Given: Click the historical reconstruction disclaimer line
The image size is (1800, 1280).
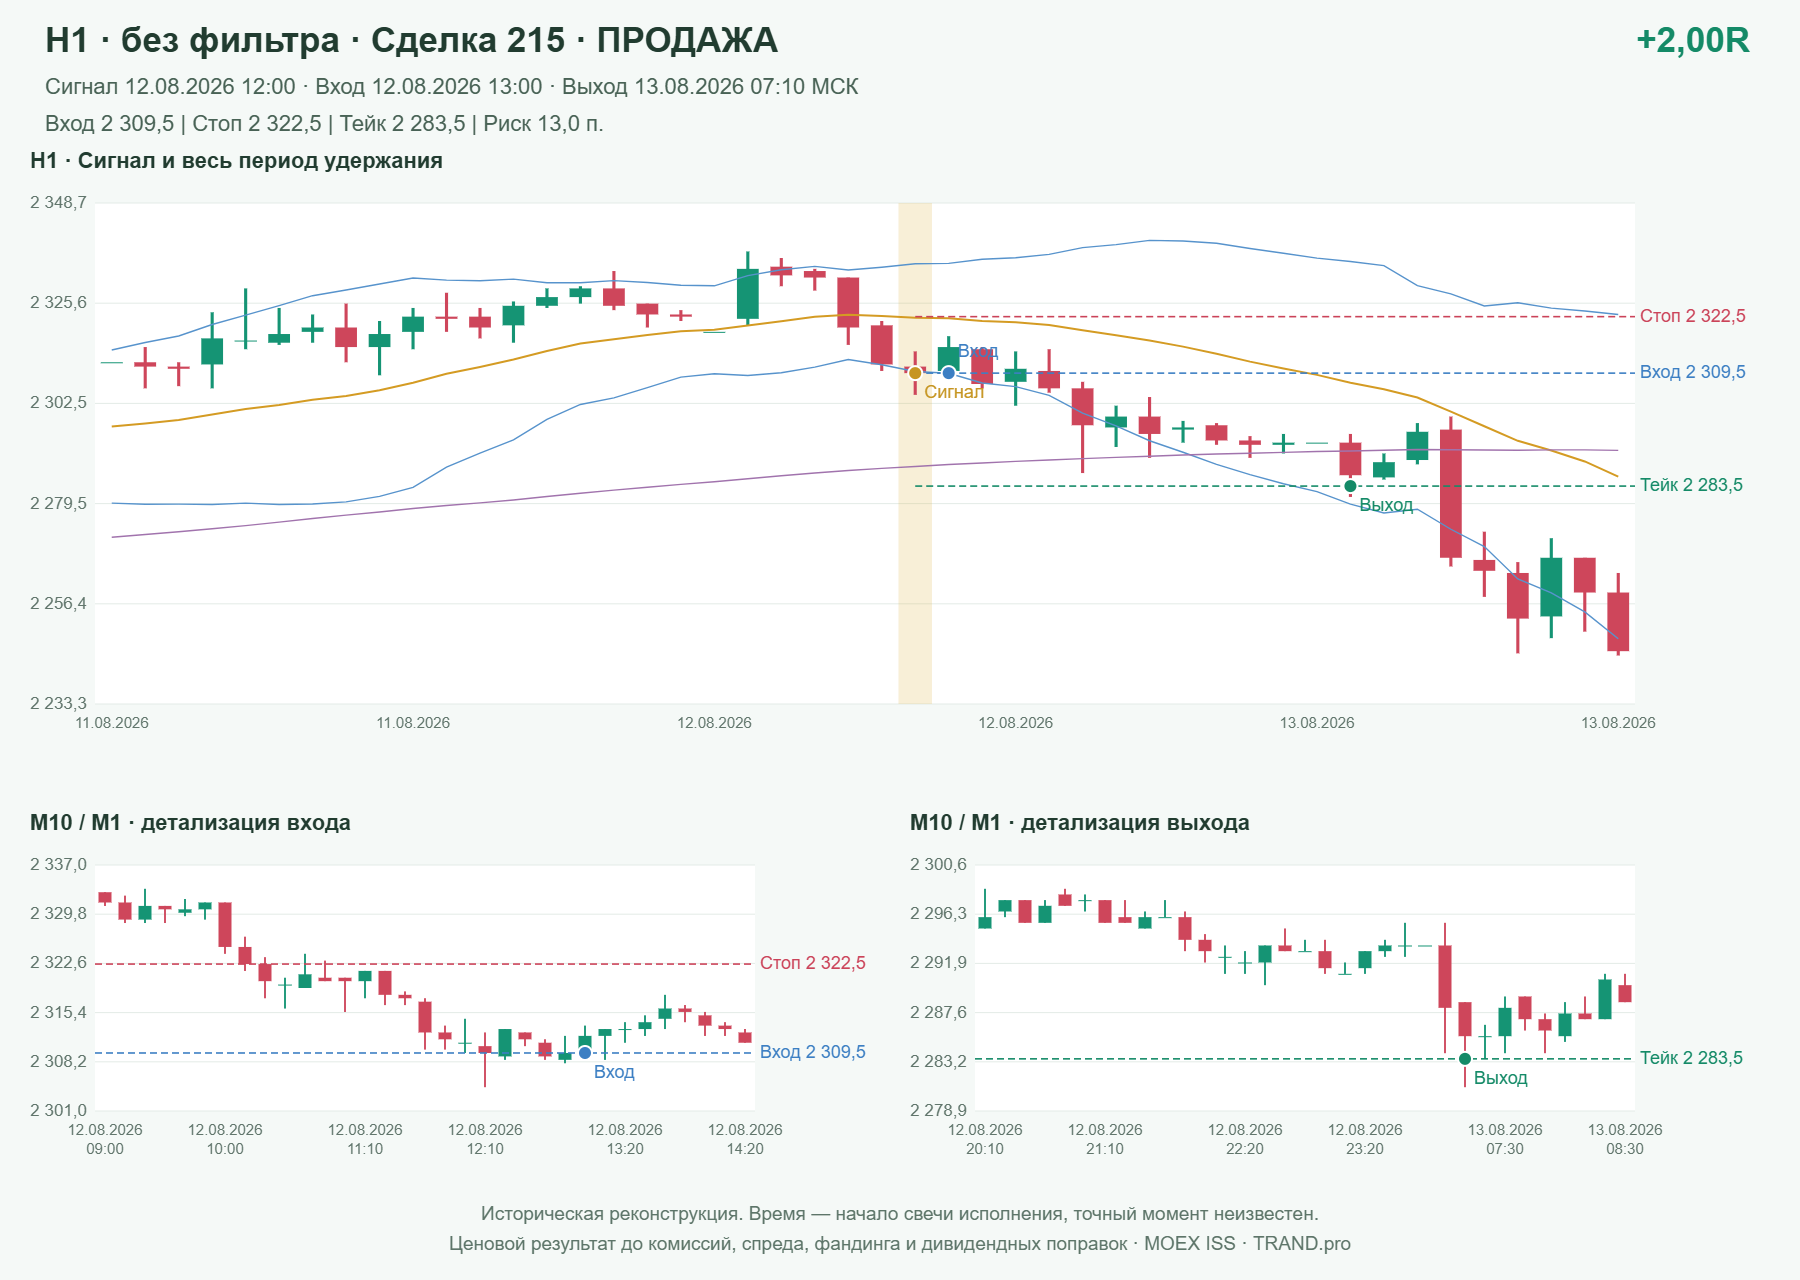Looking at the screenshot, I should tap(900, 1214).
